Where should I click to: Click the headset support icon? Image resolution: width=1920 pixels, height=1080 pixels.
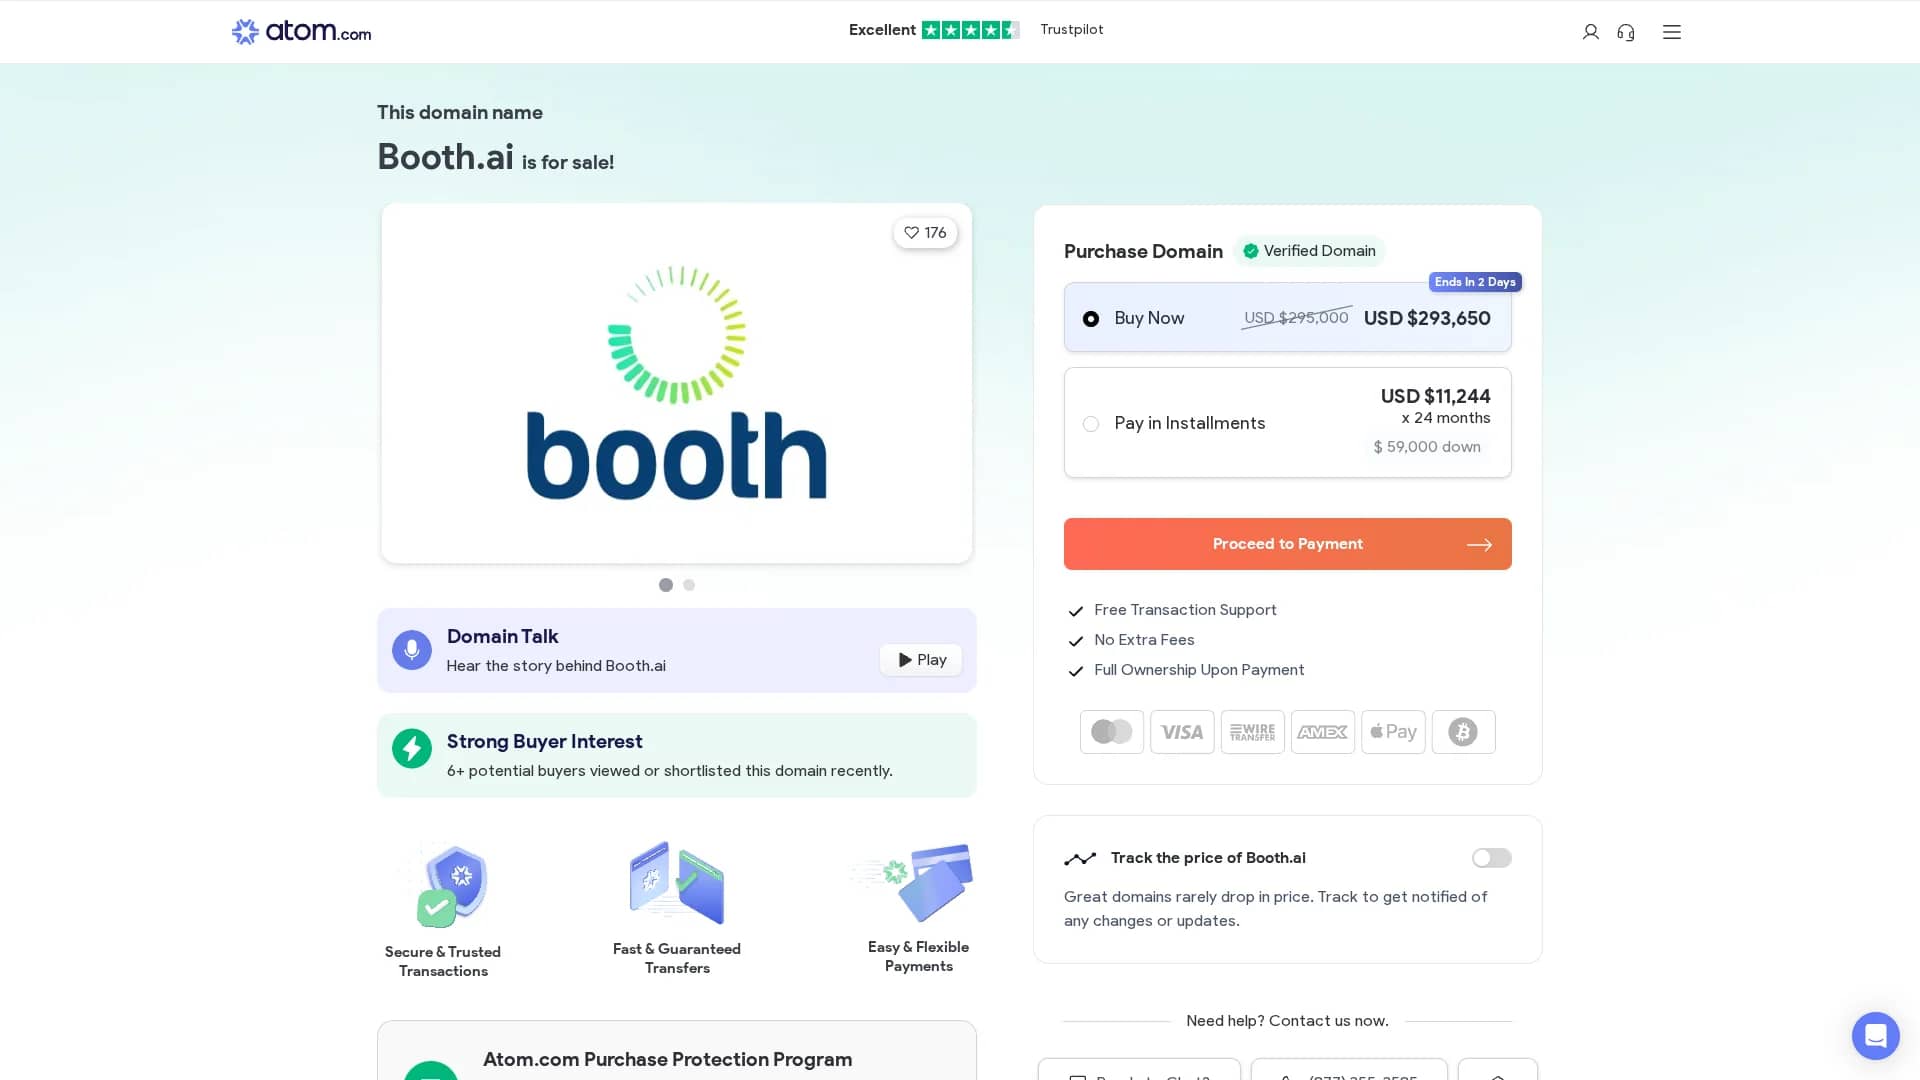tap(1626, 32)
